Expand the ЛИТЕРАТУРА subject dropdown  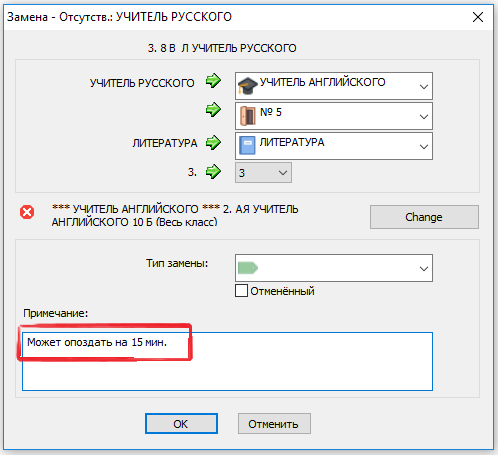coord(424,147)
